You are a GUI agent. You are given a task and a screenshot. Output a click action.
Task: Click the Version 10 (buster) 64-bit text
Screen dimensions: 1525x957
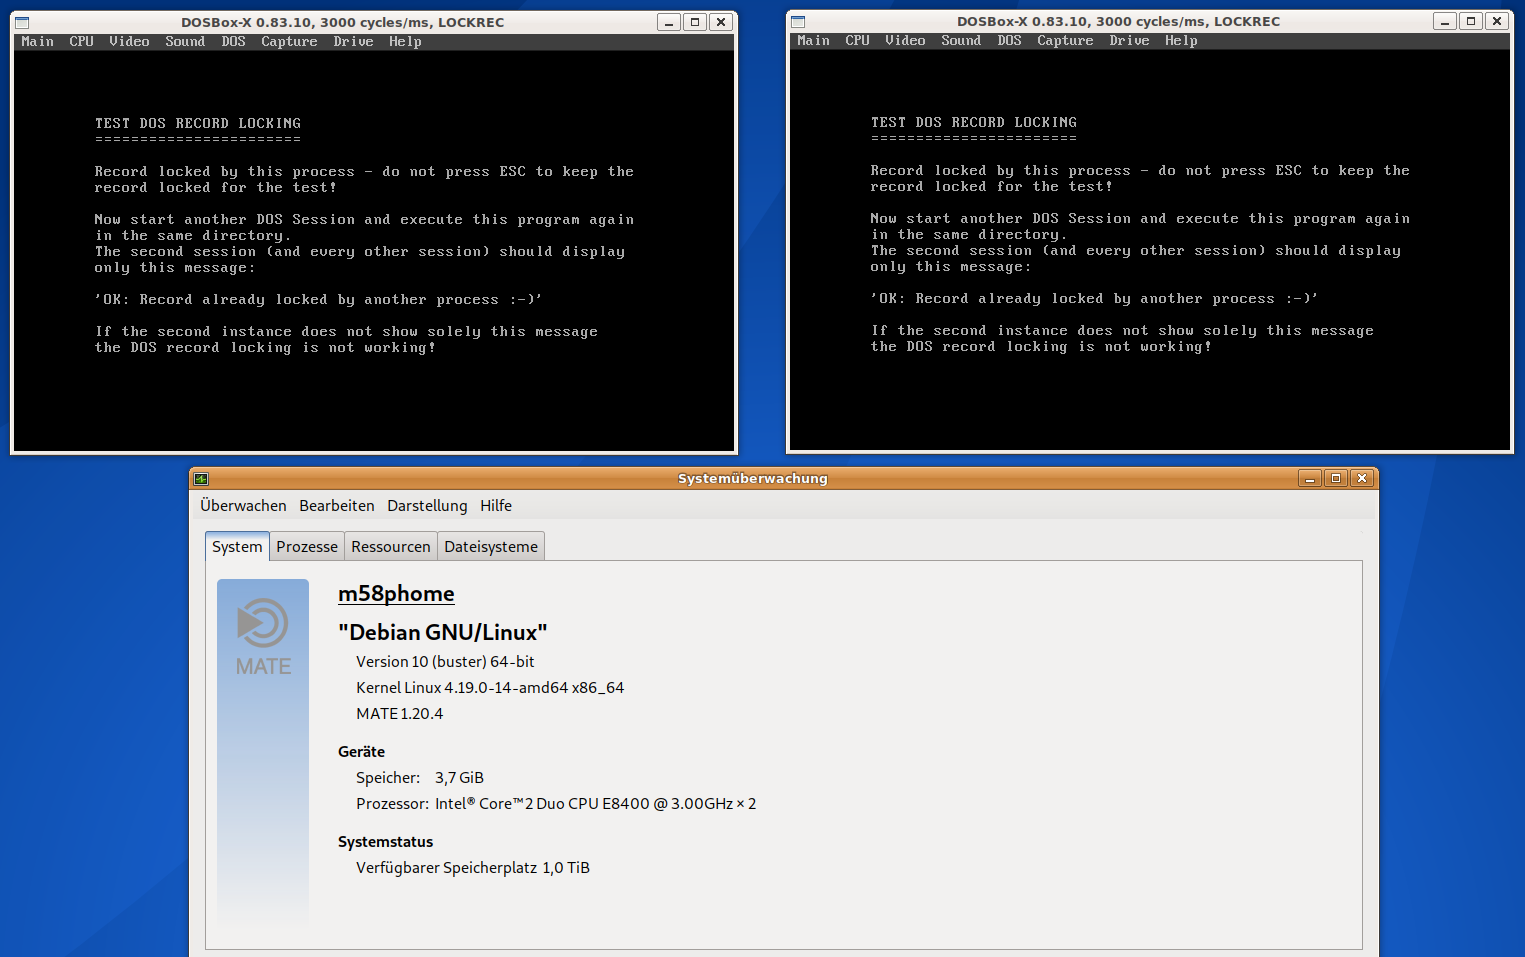[445, 662]
